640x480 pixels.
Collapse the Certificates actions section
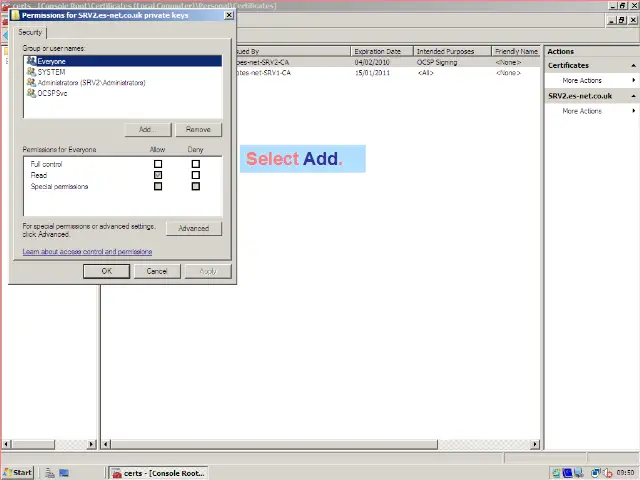[x=633, y=66]
